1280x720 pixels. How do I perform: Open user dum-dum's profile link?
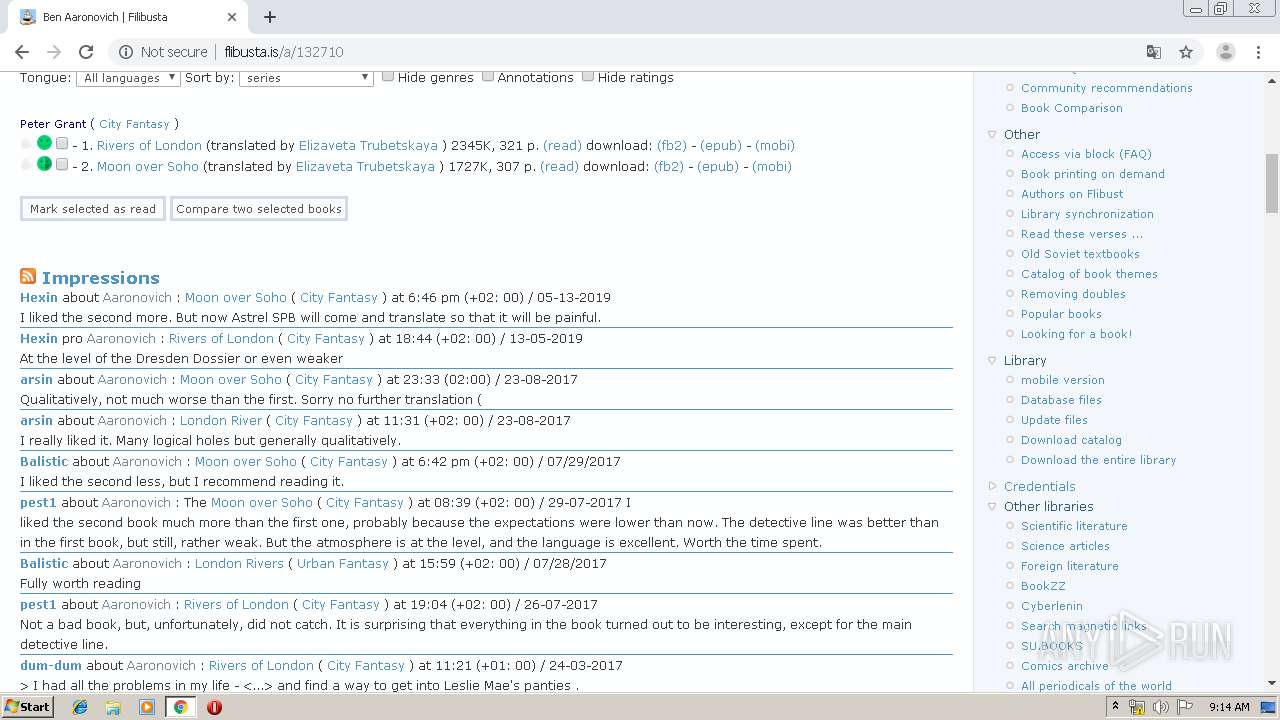tap(51, 665)
